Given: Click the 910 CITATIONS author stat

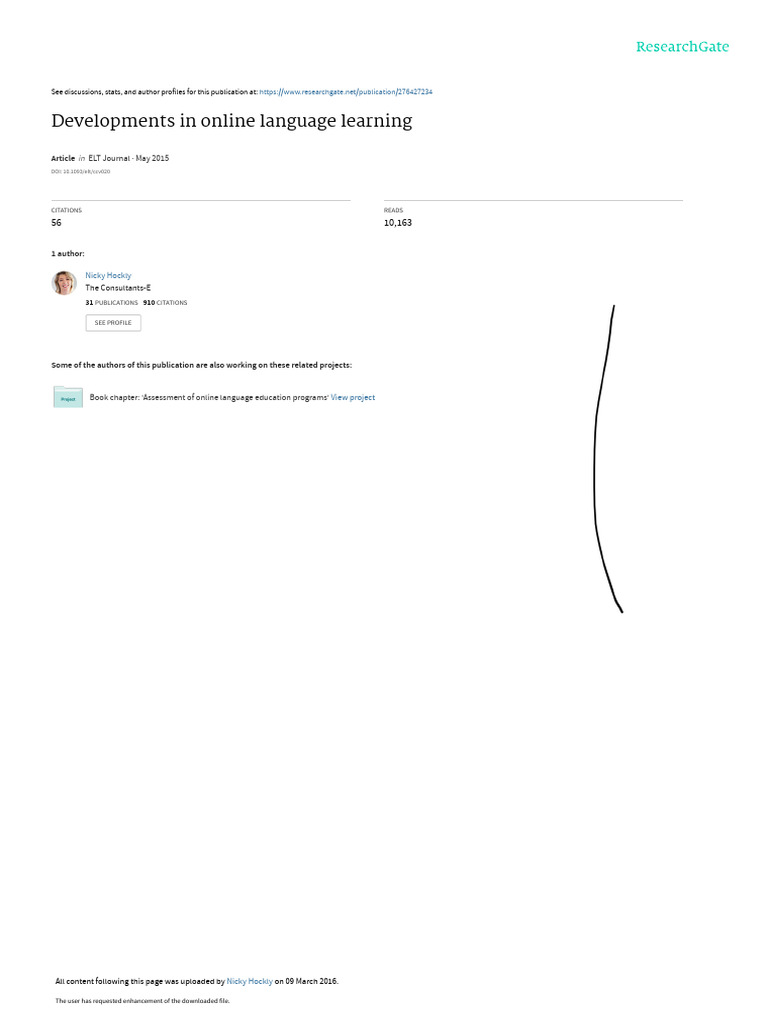Looking at the screenshot, I should tap(165, 303).
